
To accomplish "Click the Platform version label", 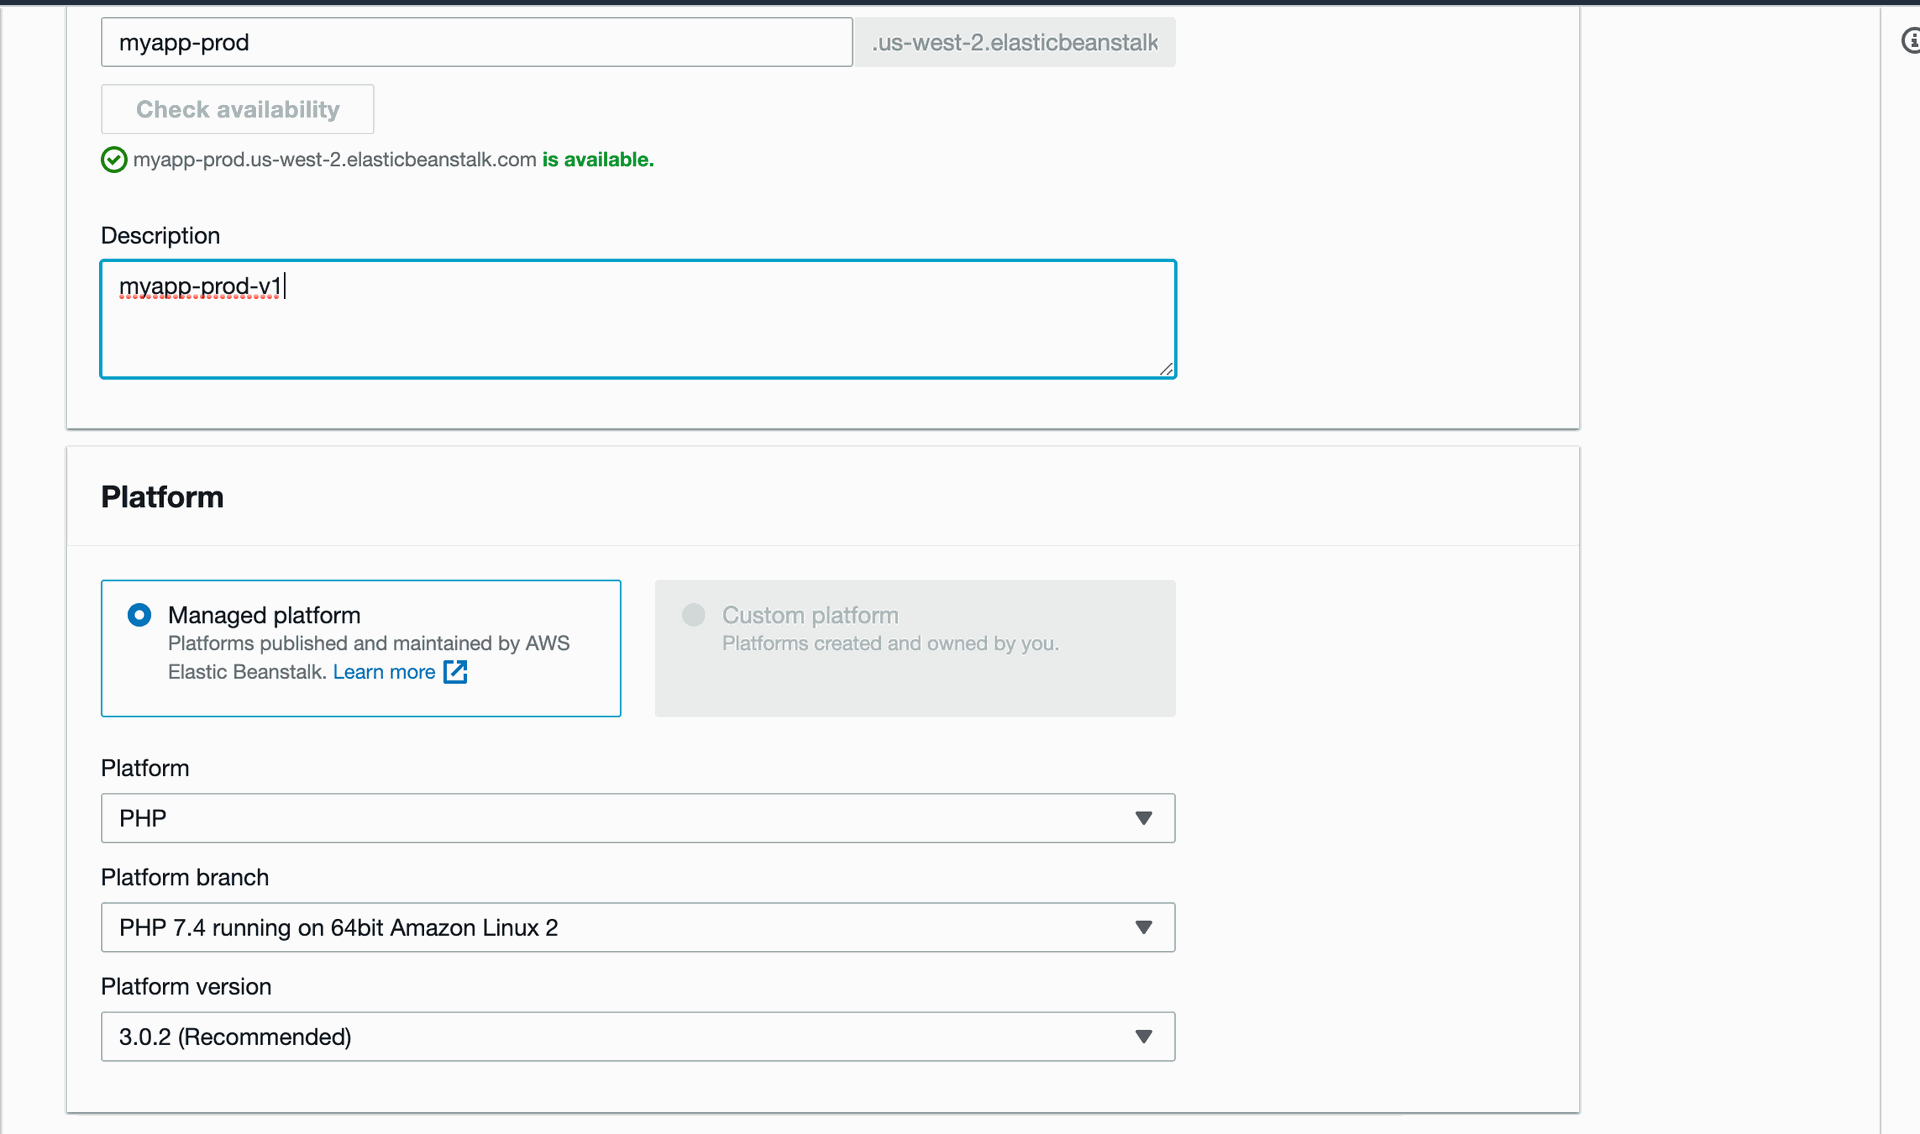I will tap(186, 987).
